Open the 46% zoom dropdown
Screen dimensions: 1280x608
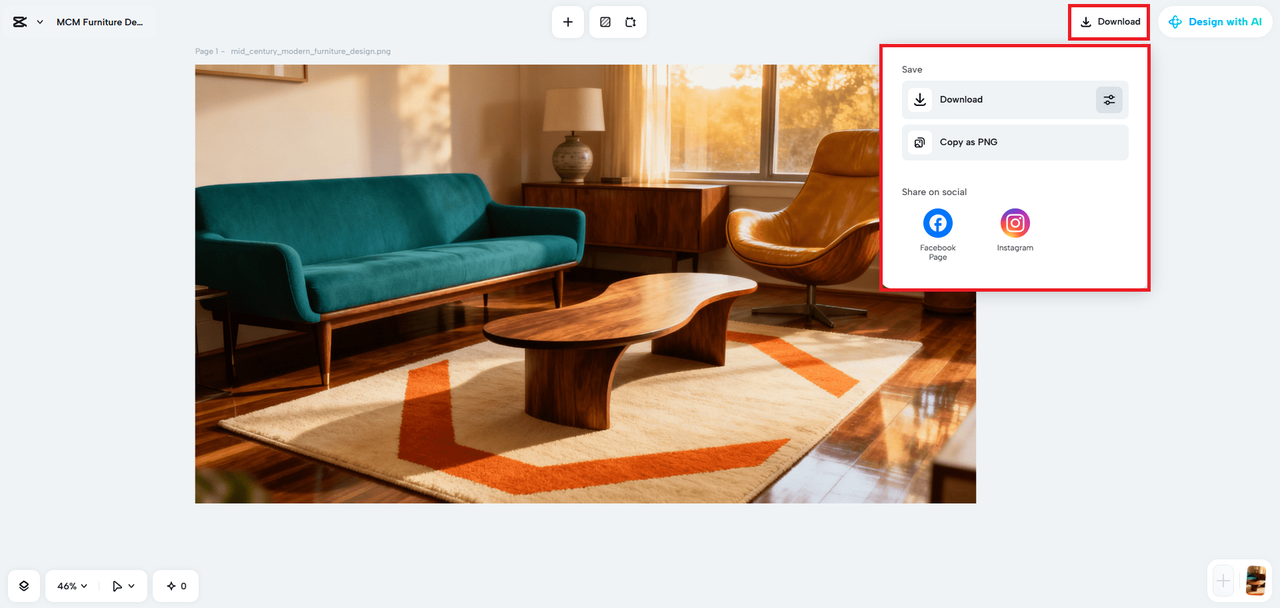72,586
